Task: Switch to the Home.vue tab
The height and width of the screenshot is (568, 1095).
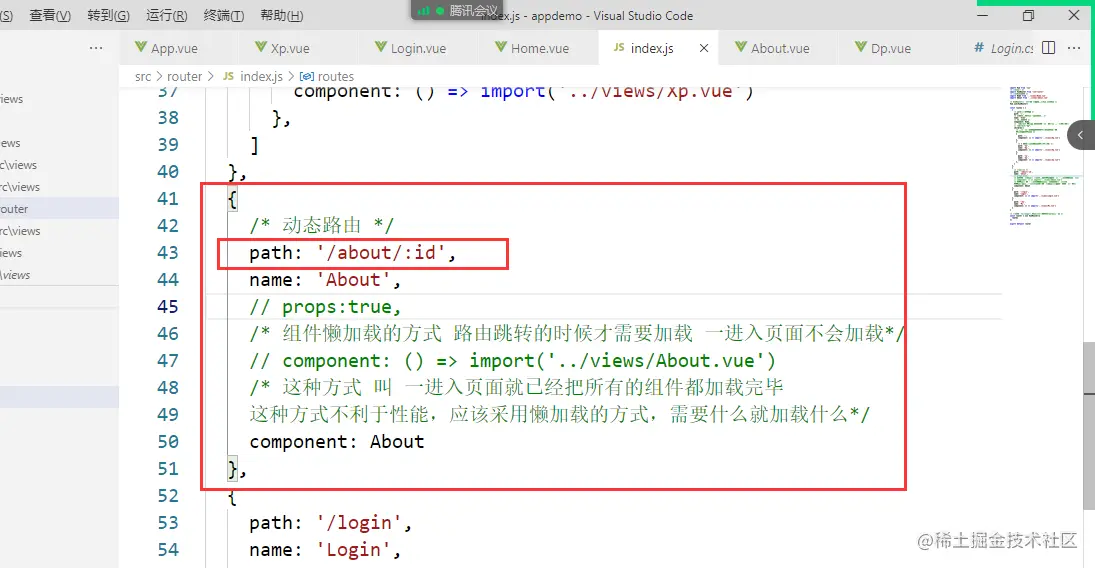Action: coord(539,48)
